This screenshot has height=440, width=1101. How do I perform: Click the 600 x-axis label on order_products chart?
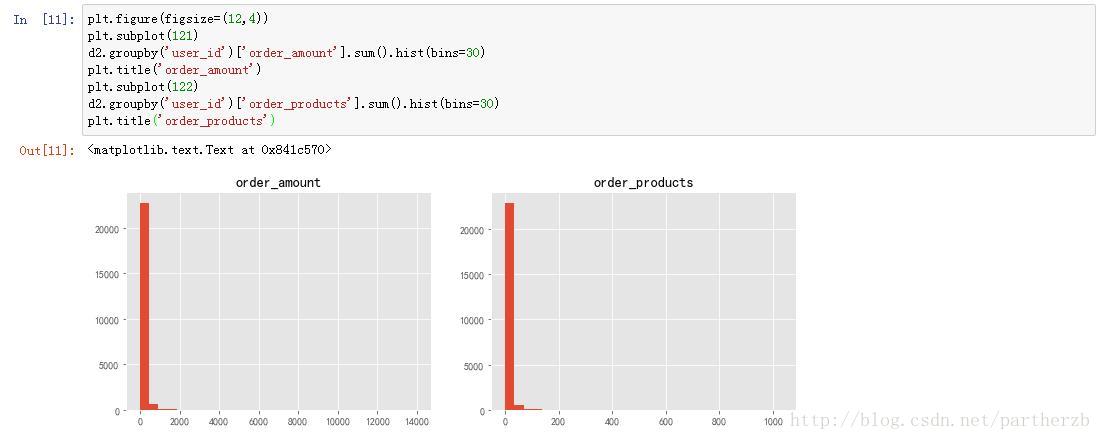[x=665, y=422]
